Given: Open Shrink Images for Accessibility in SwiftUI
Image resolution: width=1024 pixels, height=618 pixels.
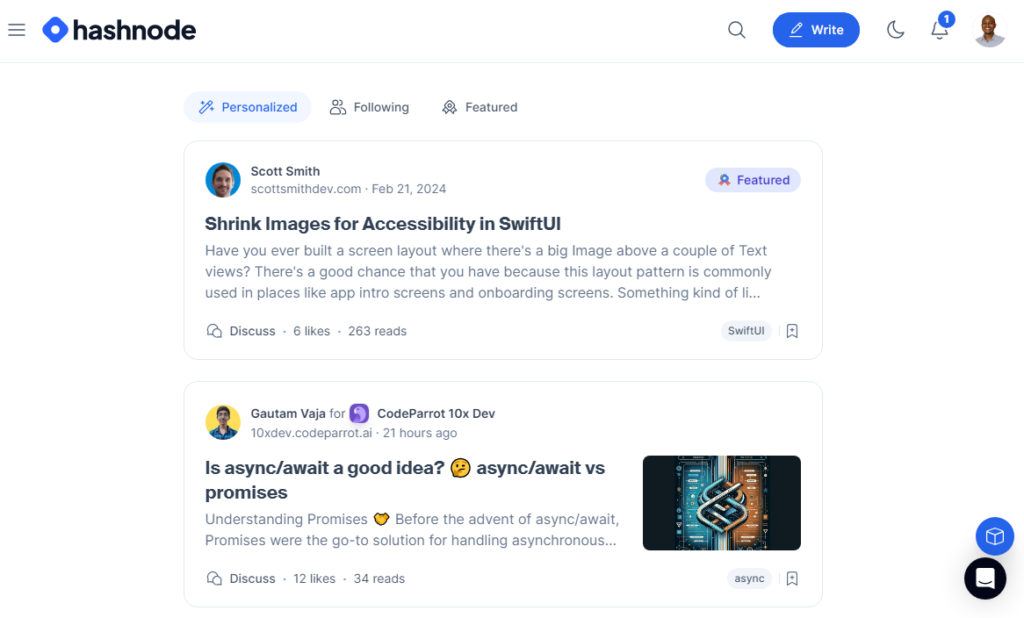Looking at the screenshot, I should pos(383,223).
